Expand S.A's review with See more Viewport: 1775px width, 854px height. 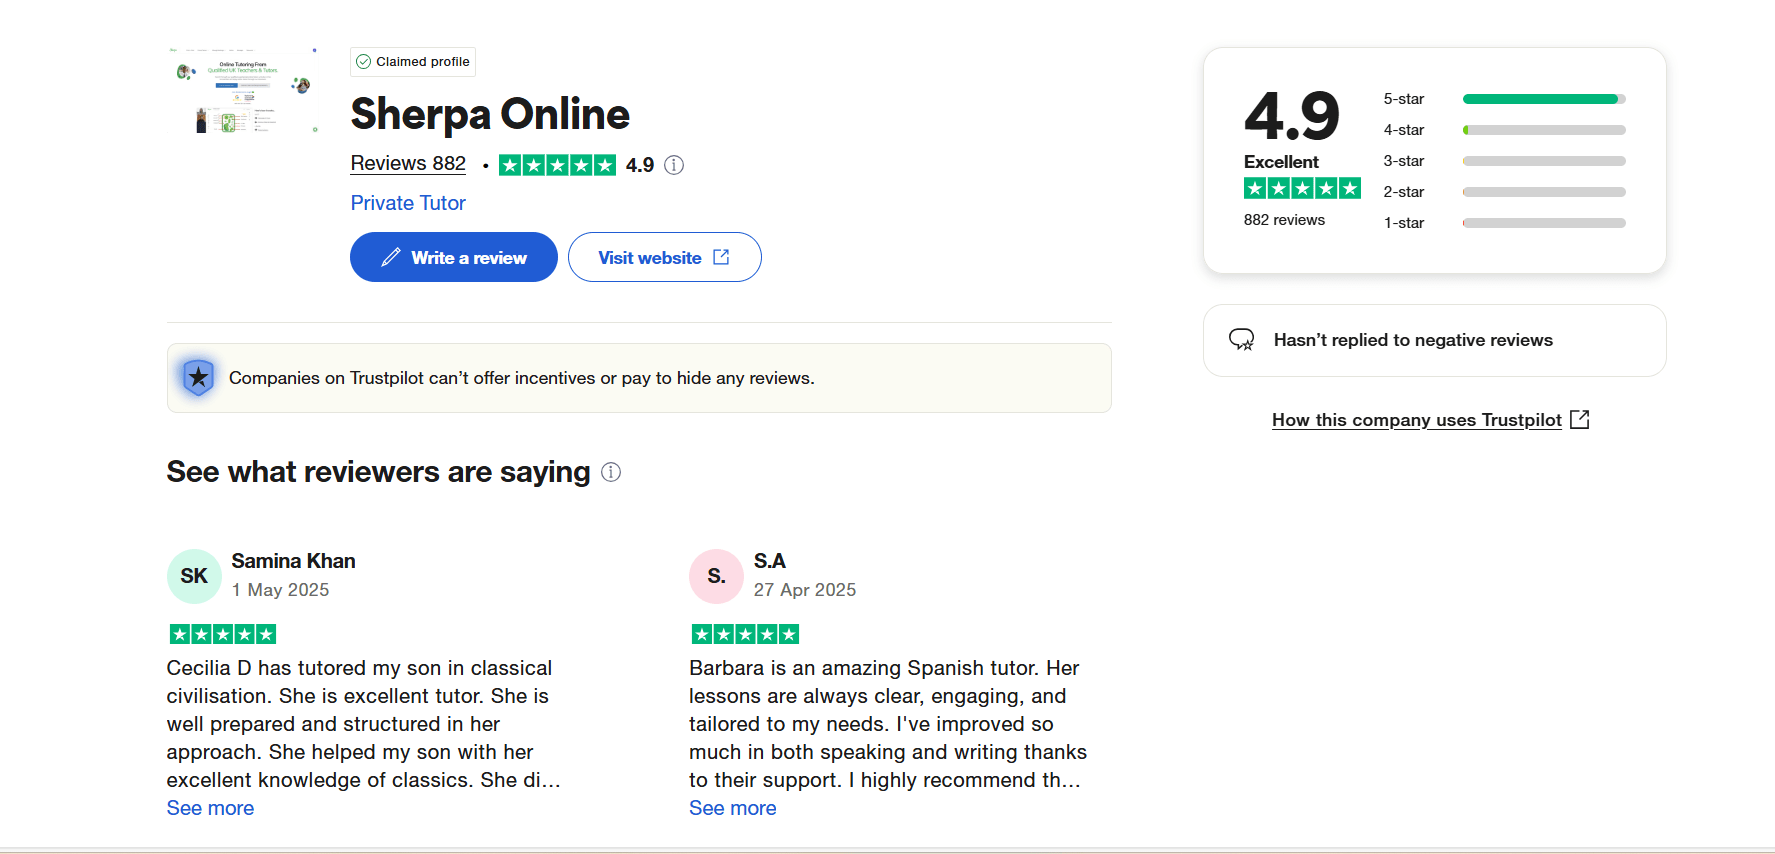732,808
